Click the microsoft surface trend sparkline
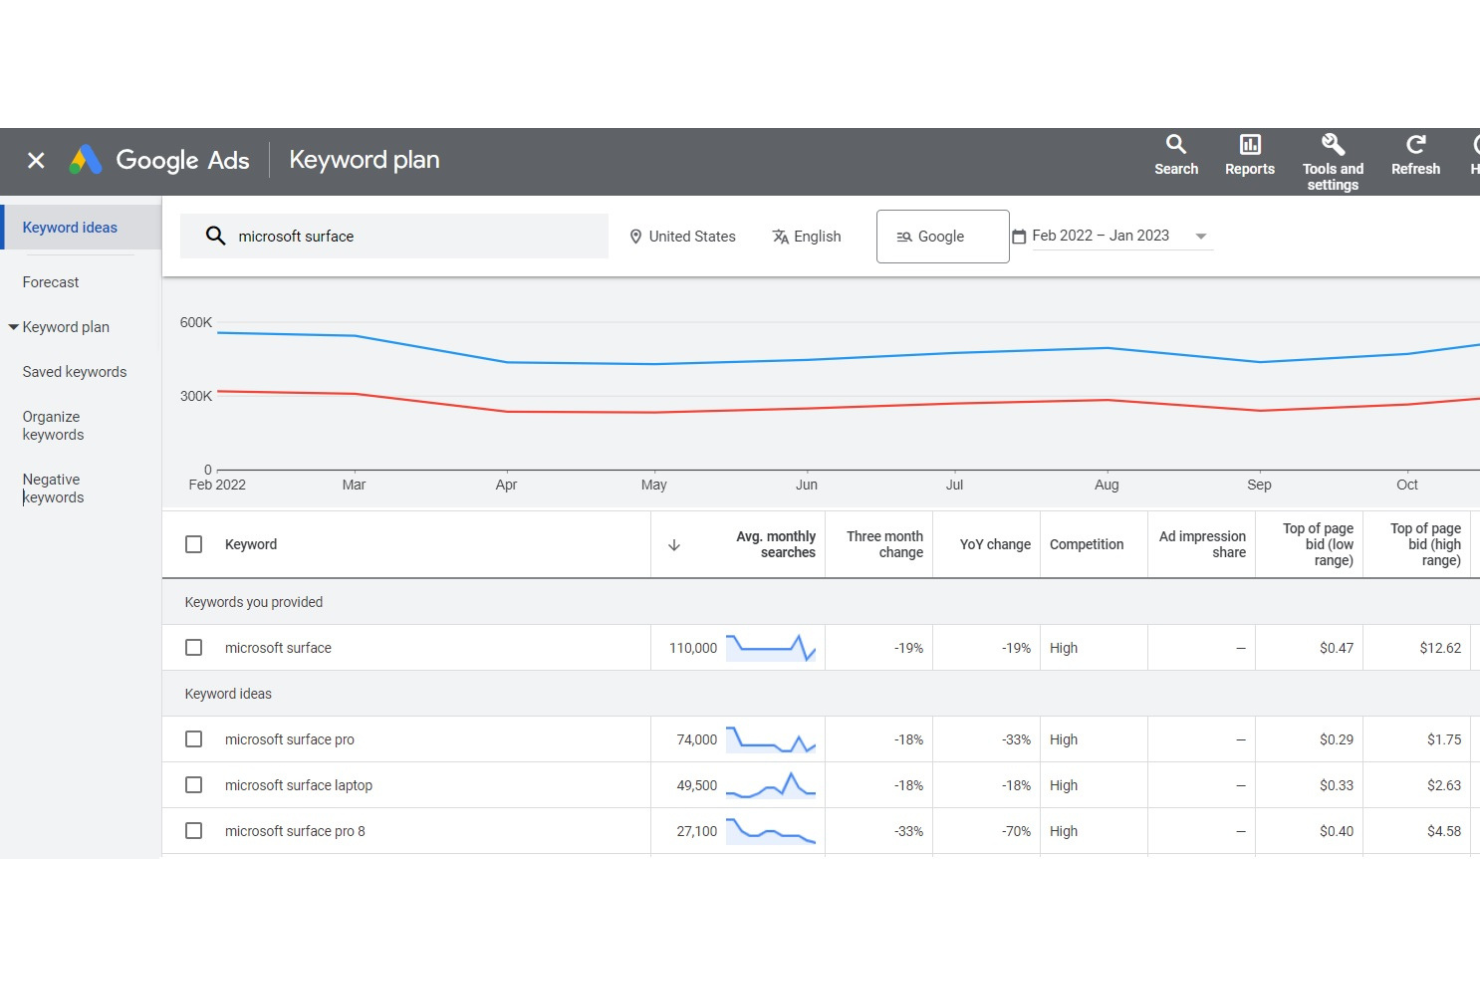Screen dimensions: 1480x987 click(771, 648)
